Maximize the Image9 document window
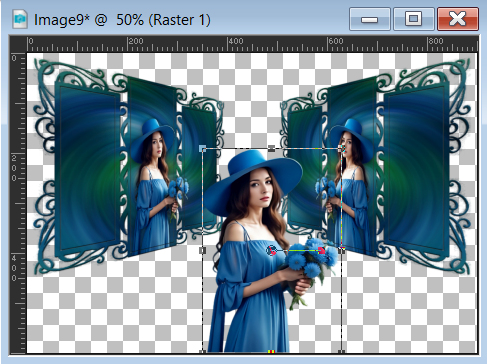The image size is (487, 364). pos(414,19)
